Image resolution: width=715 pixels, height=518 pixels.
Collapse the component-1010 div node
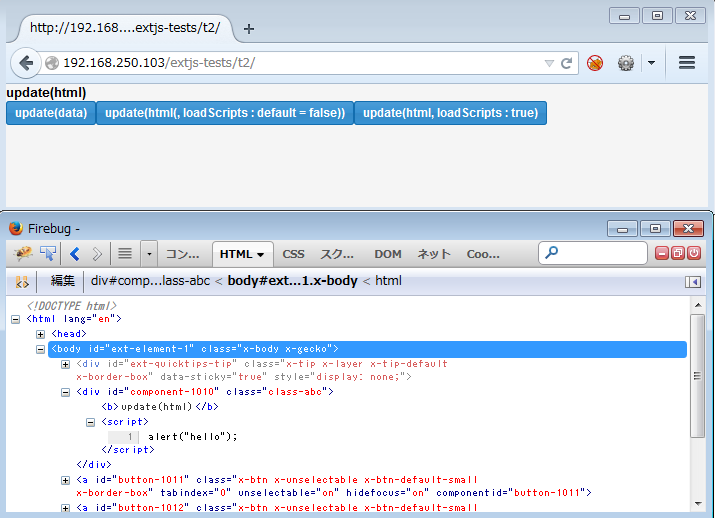(66, 392)
